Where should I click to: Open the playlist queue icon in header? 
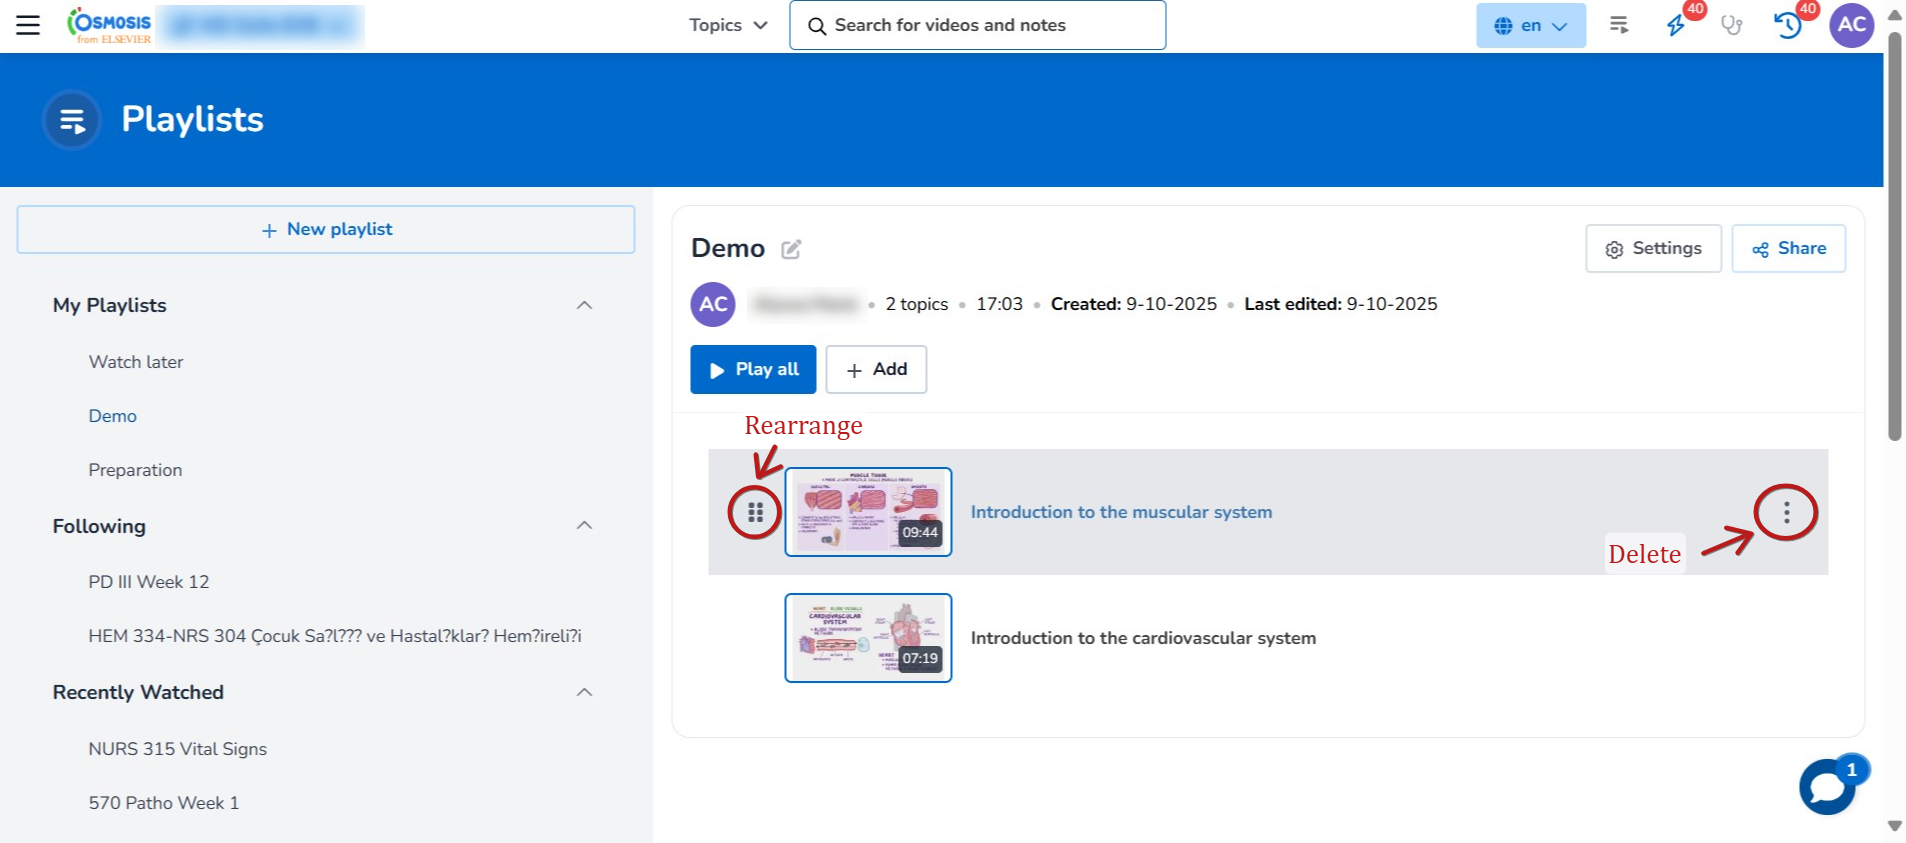1619,25
